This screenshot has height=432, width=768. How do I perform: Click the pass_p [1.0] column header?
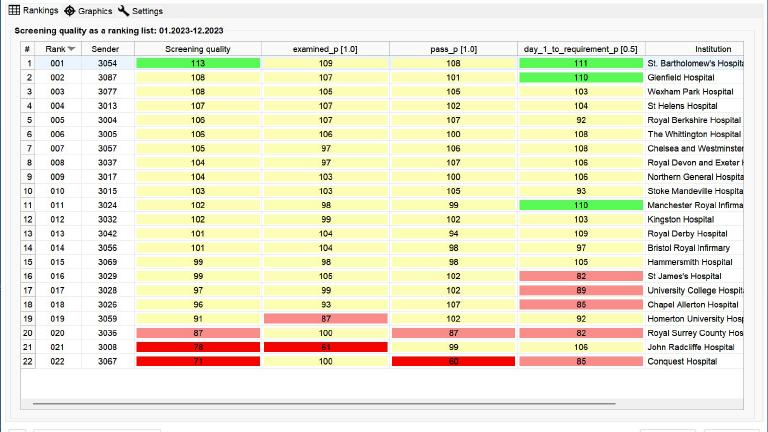tap(453, 49)
